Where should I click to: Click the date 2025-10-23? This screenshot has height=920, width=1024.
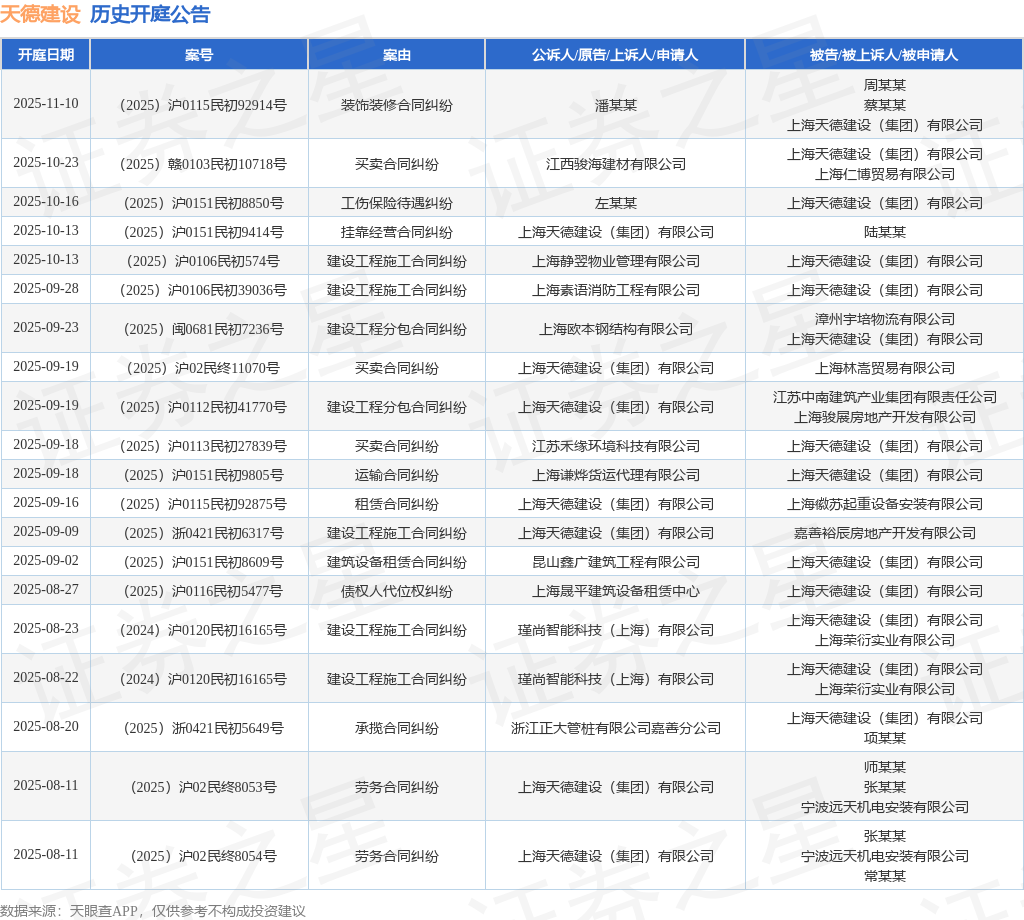point(46,163)
